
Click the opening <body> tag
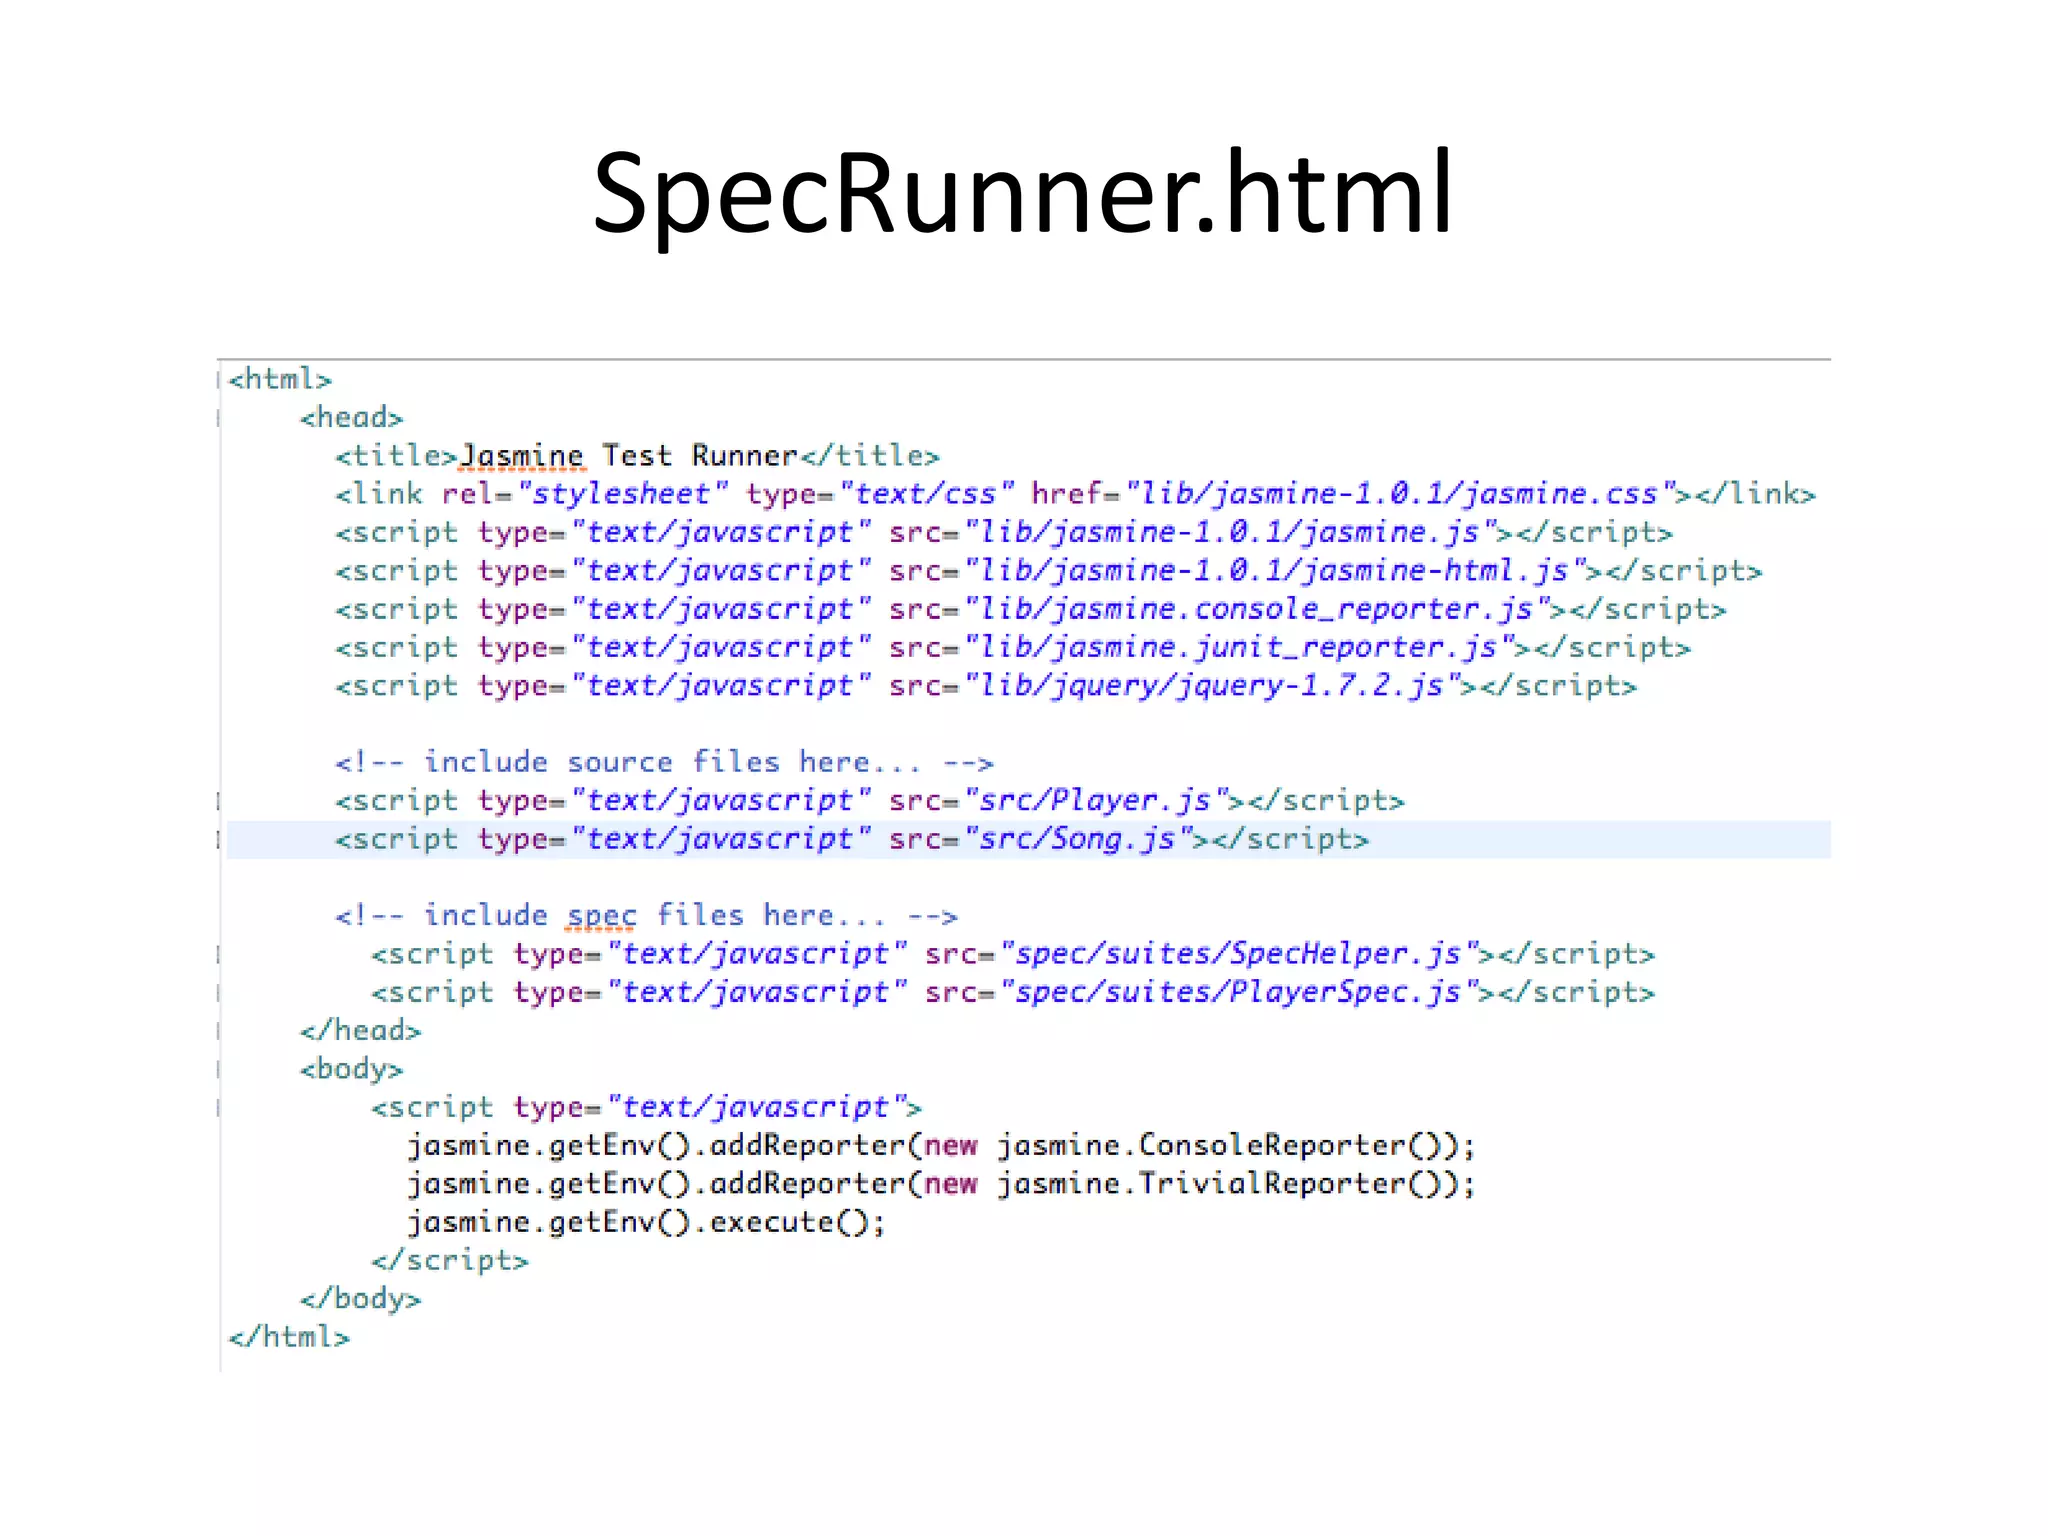351,1070
